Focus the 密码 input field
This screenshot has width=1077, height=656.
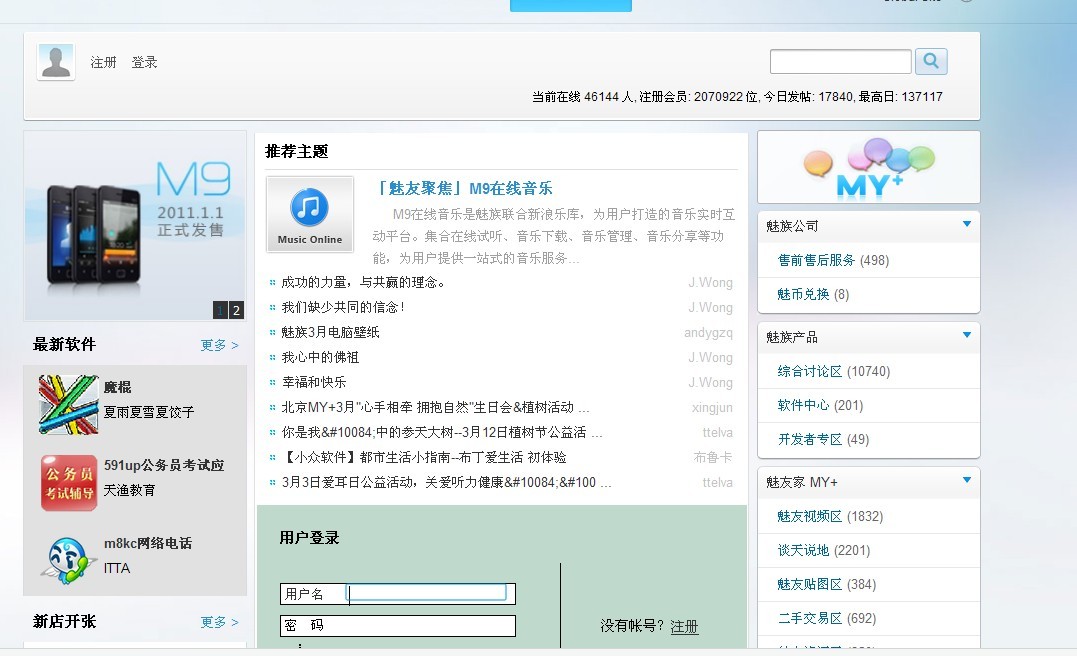tap(398, 626)
